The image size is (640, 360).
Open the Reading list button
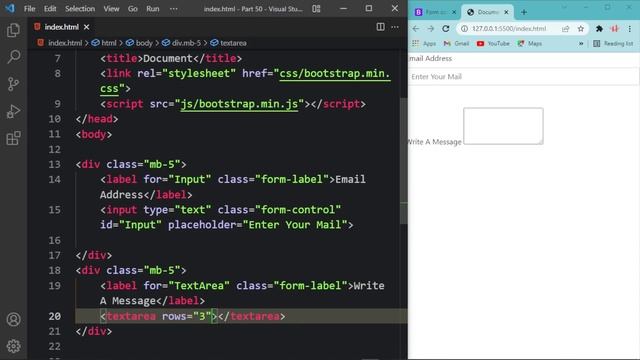pos(613,43)
